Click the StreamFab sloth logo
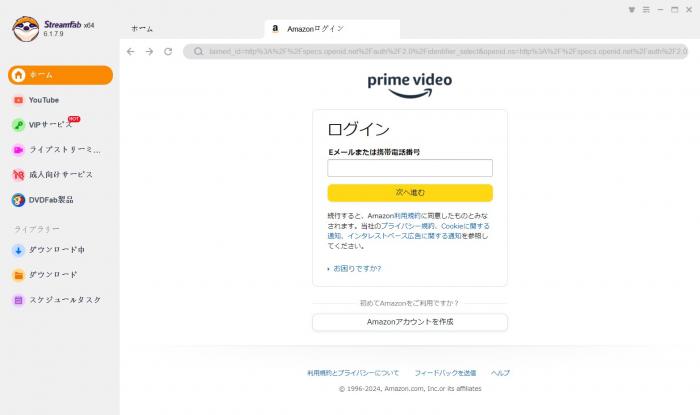Screen dimensions: 700x415 pos(25,29)
